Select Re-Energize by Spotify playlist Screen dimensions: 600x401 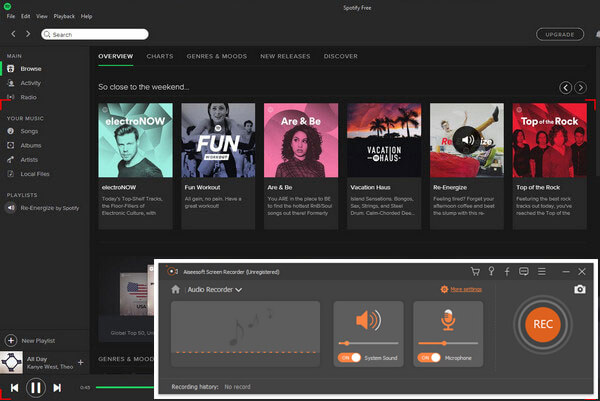pos(50,208)
